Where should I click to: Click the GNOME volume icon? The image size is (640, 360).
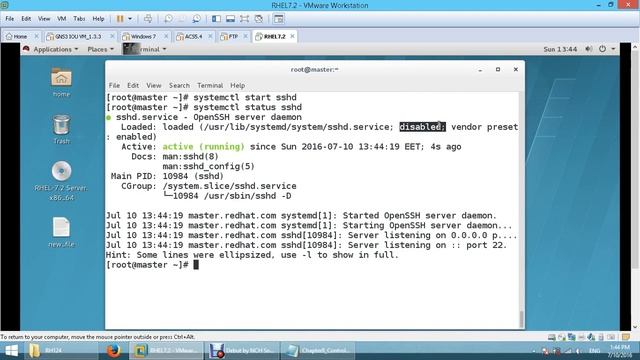tap(589, 49)
